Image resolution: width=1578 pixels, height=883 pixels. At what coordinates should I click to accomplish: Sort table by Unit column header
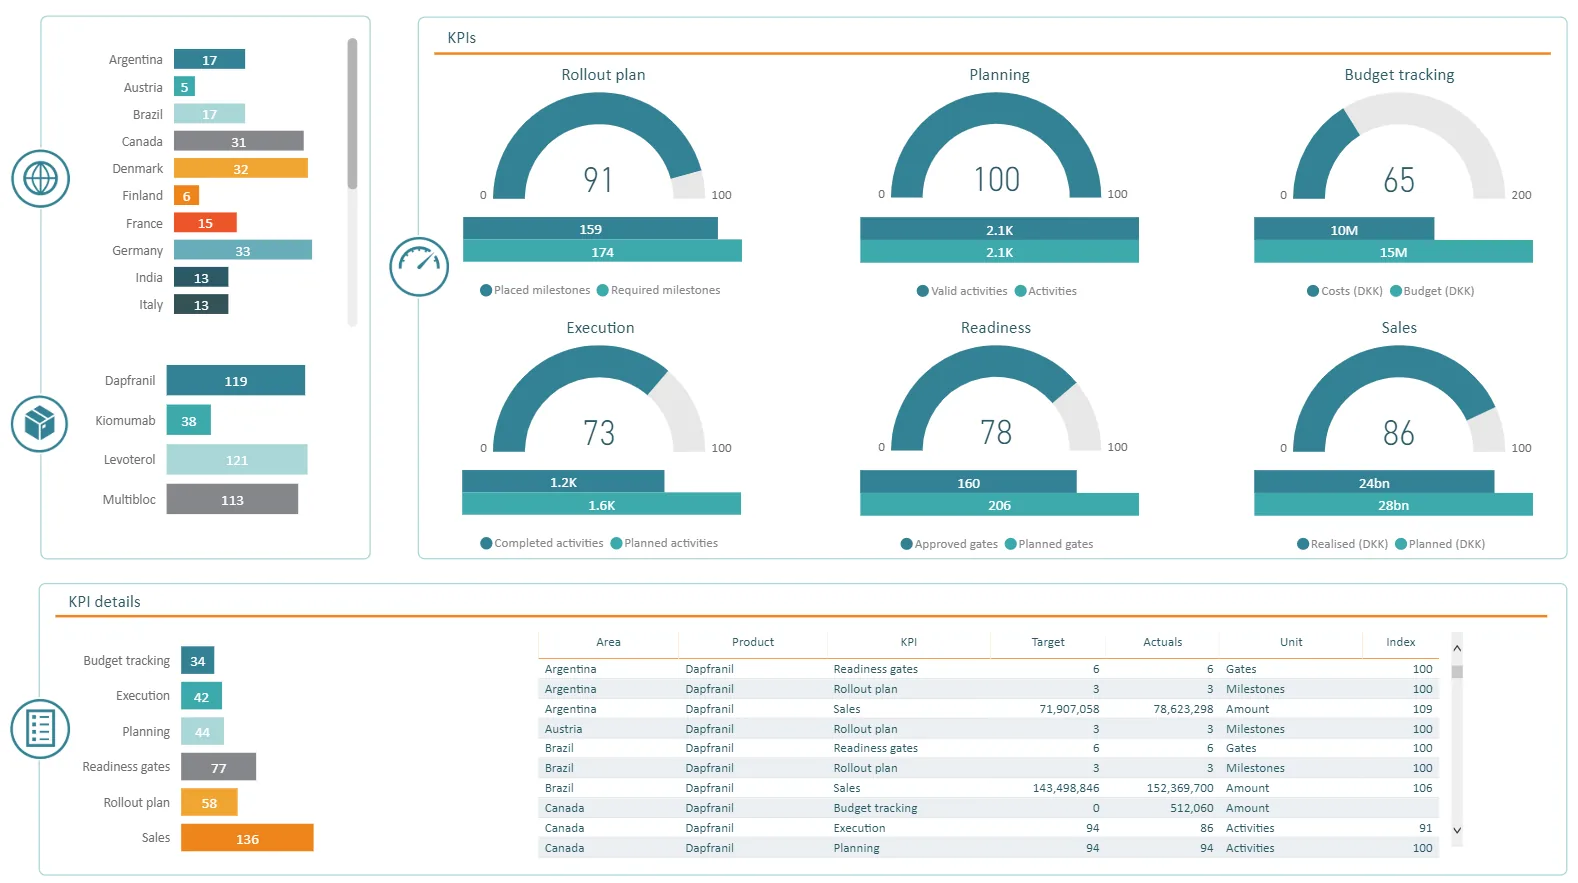[1291, 642]
